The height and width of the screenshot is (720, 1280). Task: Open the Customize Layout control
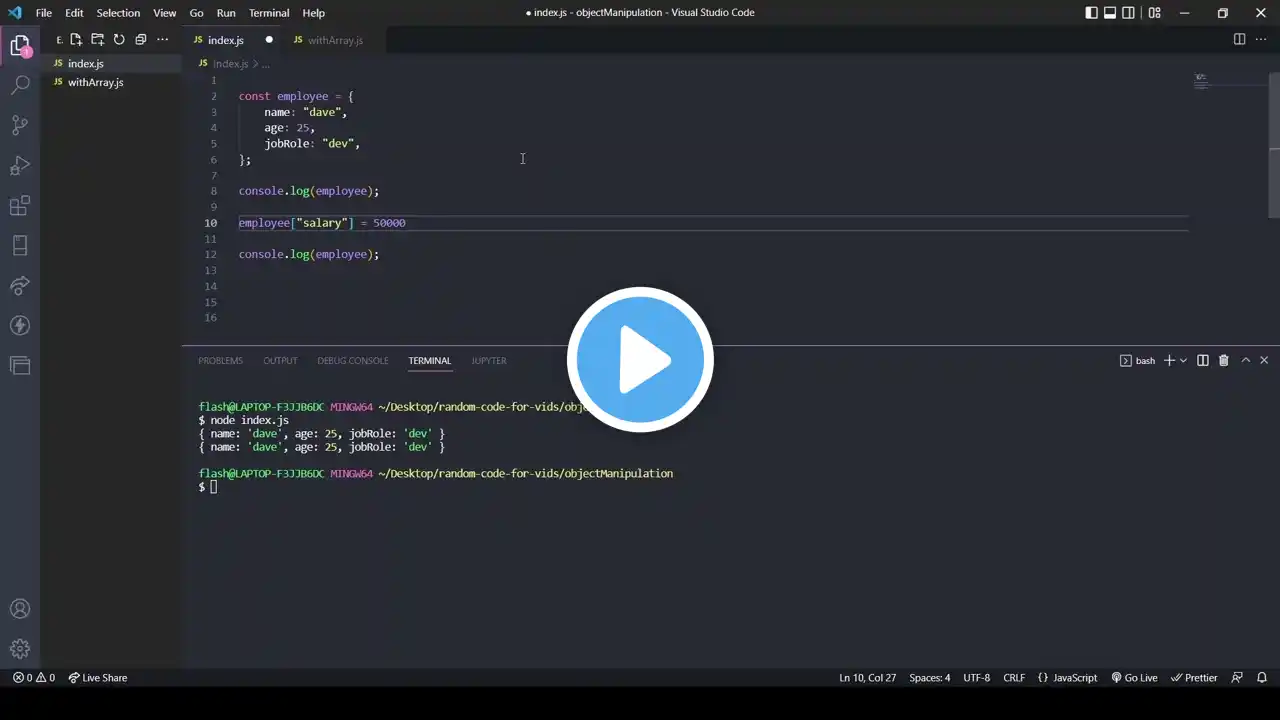(x=1155, y=13)
